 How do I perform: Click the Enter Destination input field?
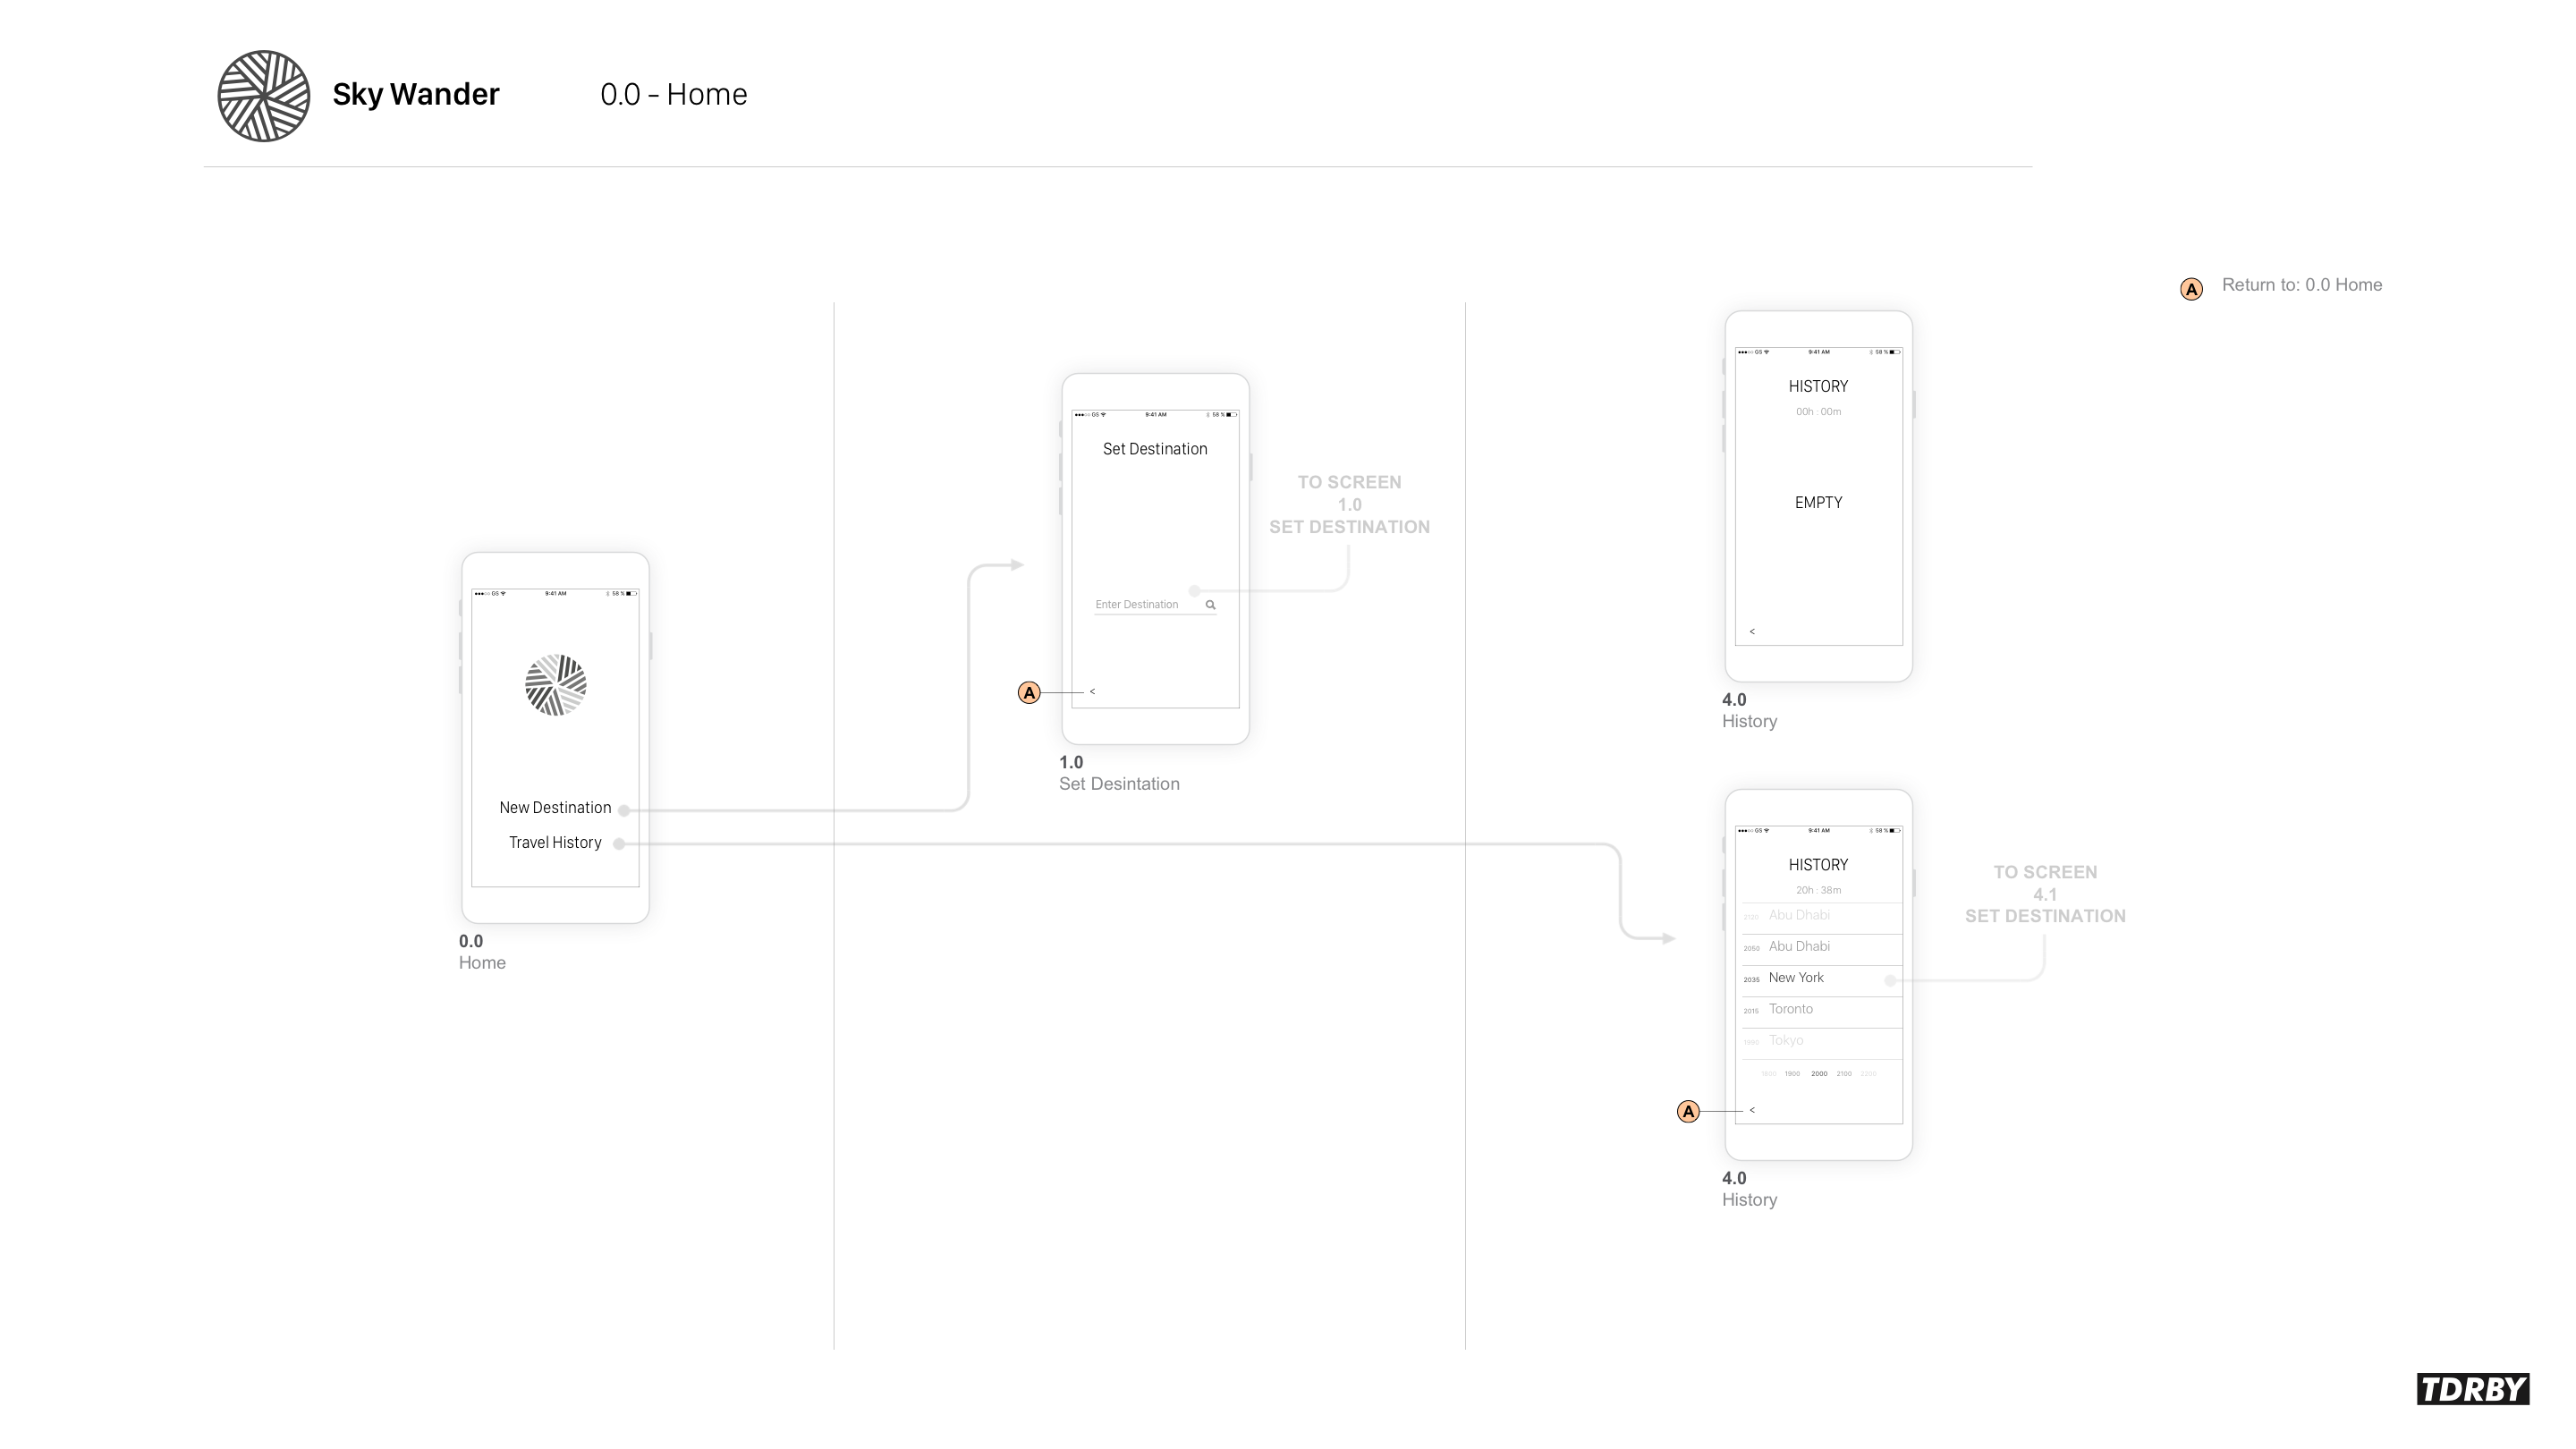[1138, 605]
